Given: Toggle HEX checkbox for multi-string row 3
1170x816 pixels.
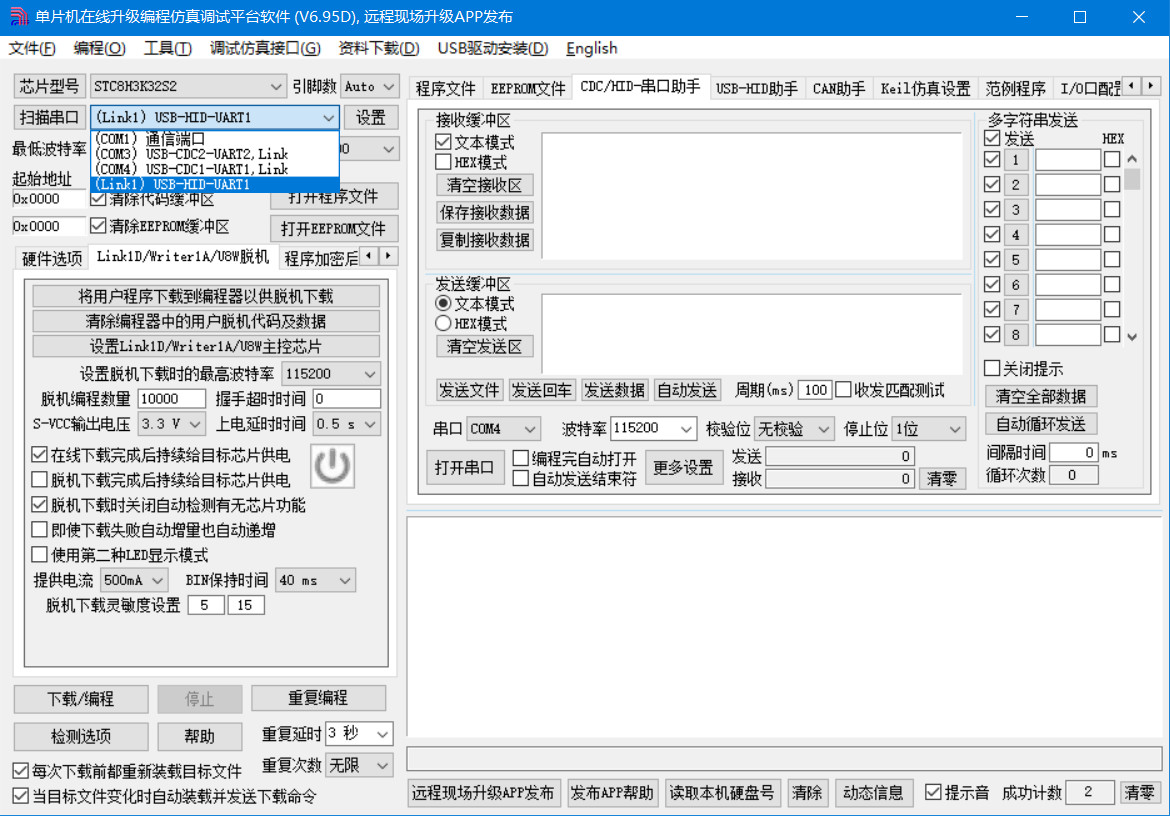Looking at the screenshot, I should (1112, 210).
